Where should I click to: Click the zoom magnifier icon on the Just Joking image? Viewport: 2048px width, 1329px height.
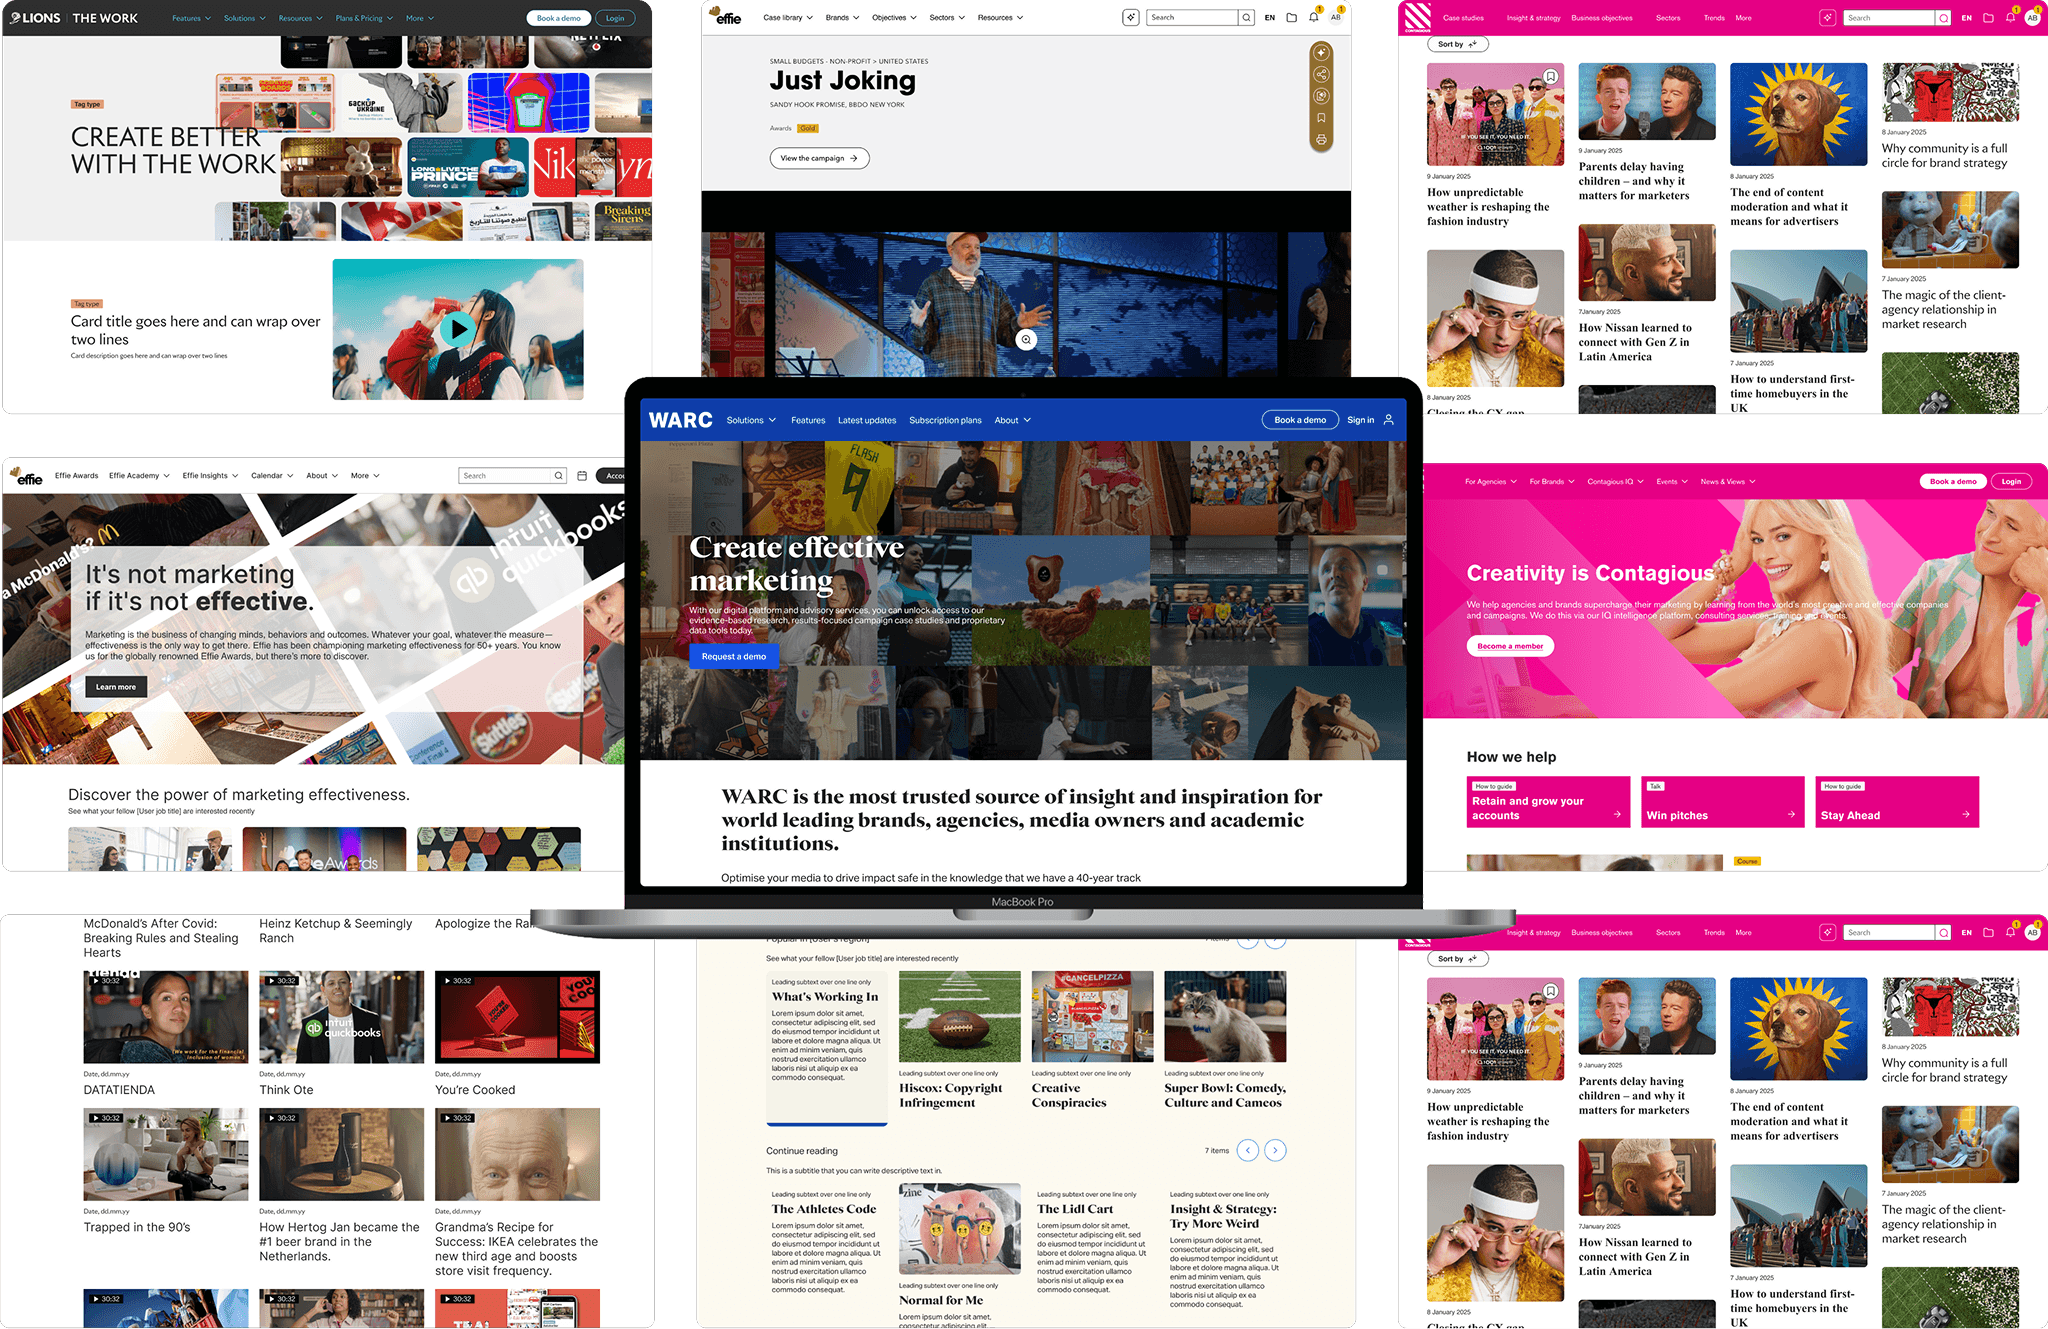1026,340
